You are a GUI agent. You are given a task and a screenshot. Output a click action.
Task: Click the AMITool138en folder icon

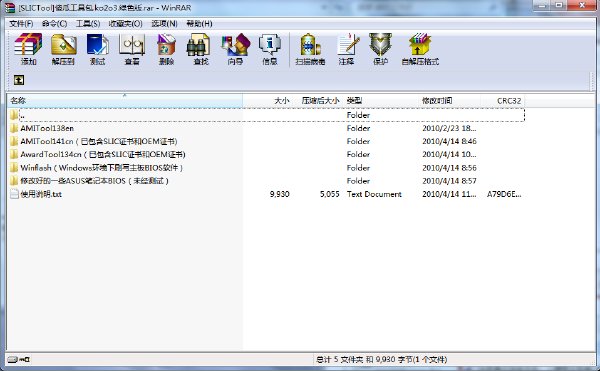coord(14,128)
